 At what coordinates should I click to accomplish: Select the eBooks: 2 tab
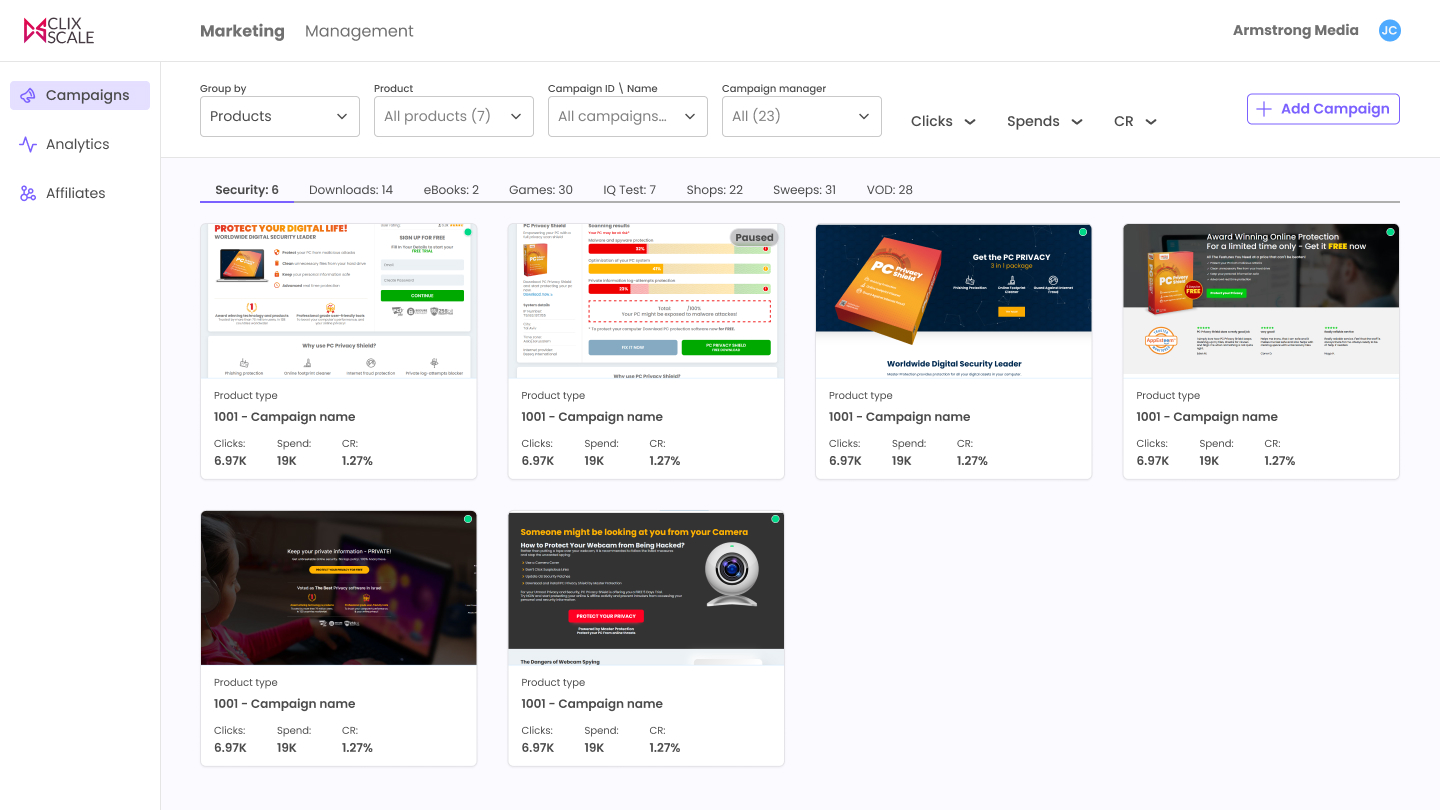pos(451,189)
